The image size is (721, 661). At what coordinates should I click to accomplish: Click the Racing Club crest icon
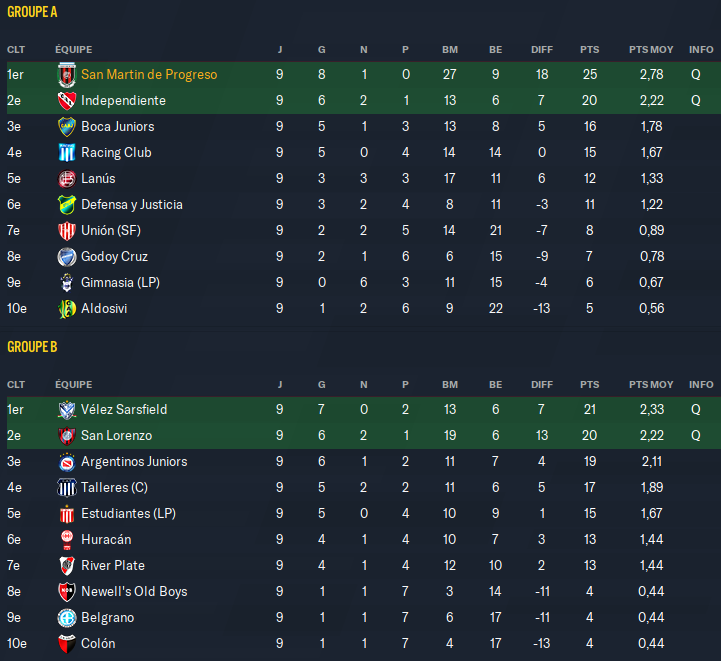[x=67, y=153]
